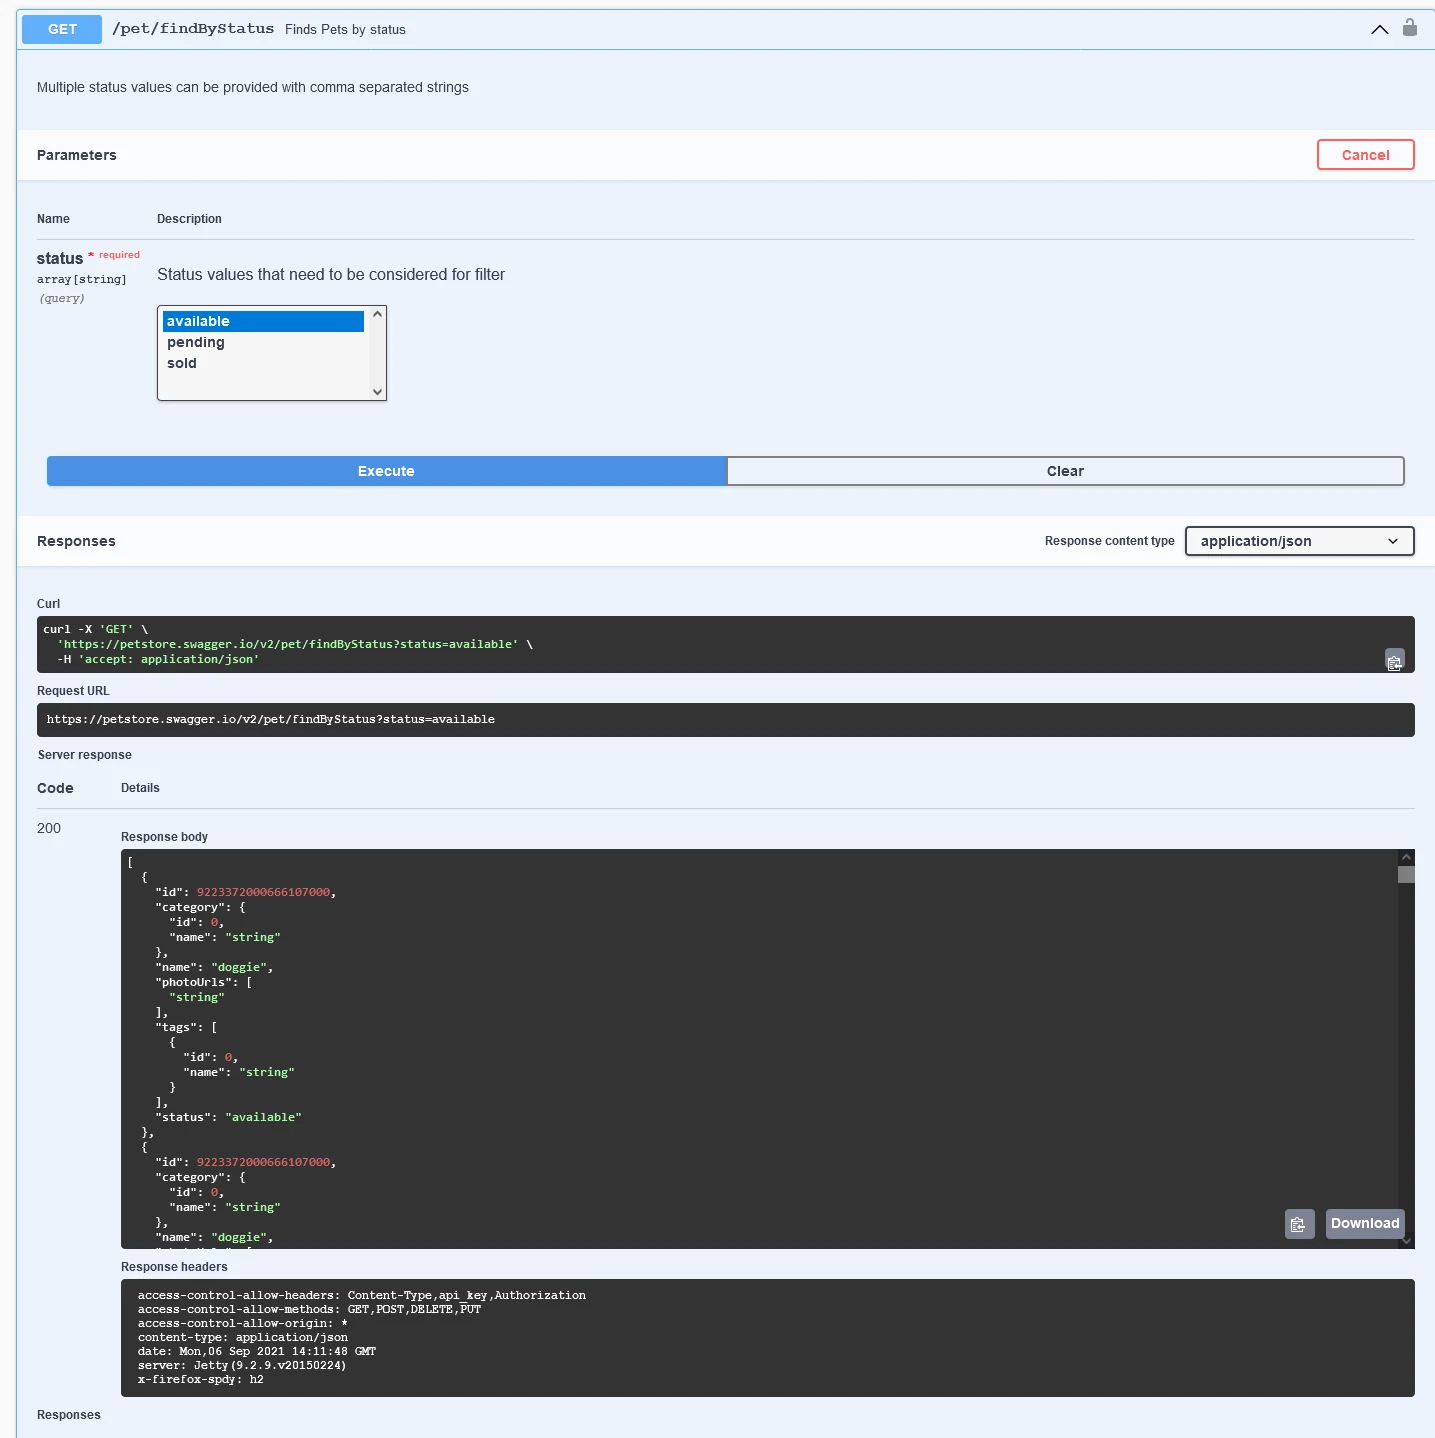Click the content-type response header line

(x=243, y=1337)
